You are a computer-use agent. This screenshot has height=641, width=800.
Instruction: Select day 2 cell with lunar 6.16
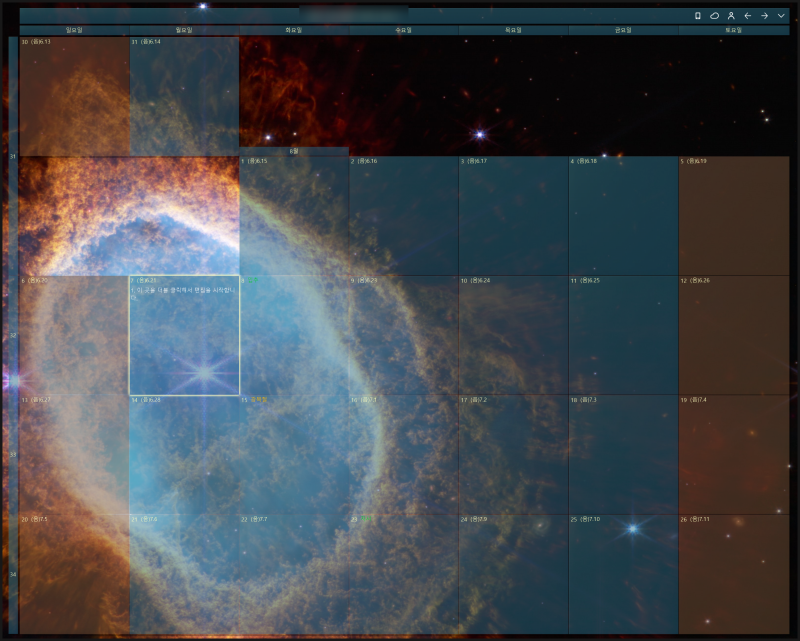(404, 216)
